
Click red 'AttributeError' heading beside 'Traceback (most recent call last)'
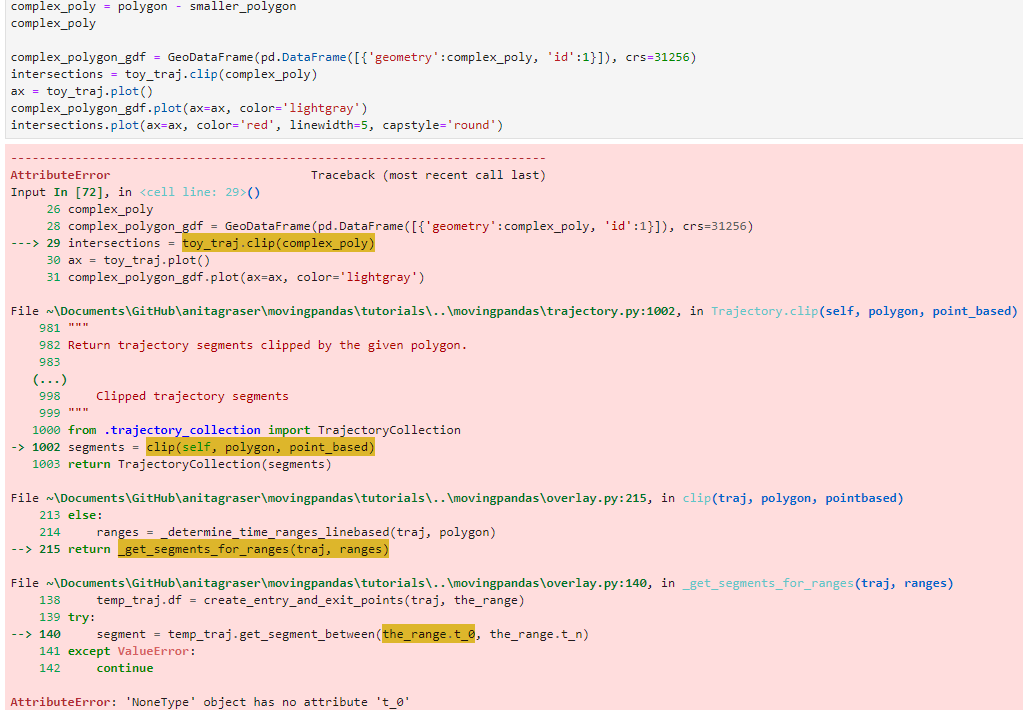(x=60, y=175)
